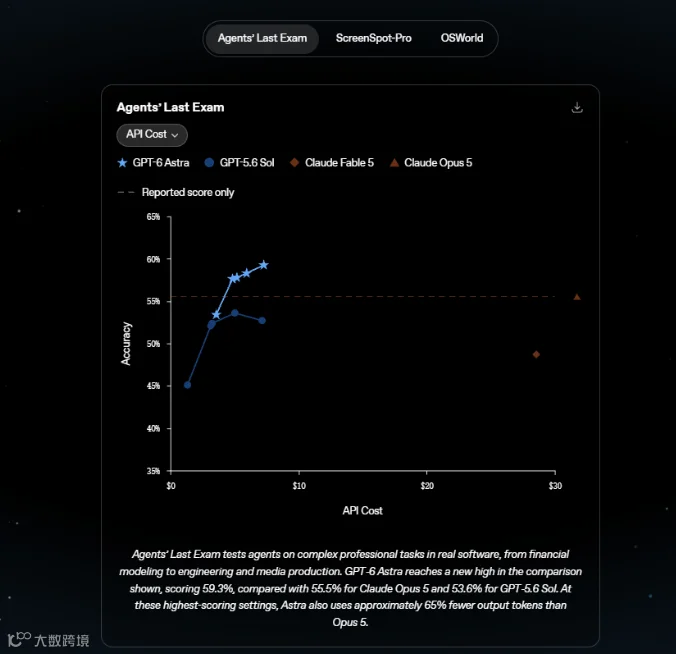676x654 pixels.
Task: Open the API Cost dropdown
Action: 152,135
